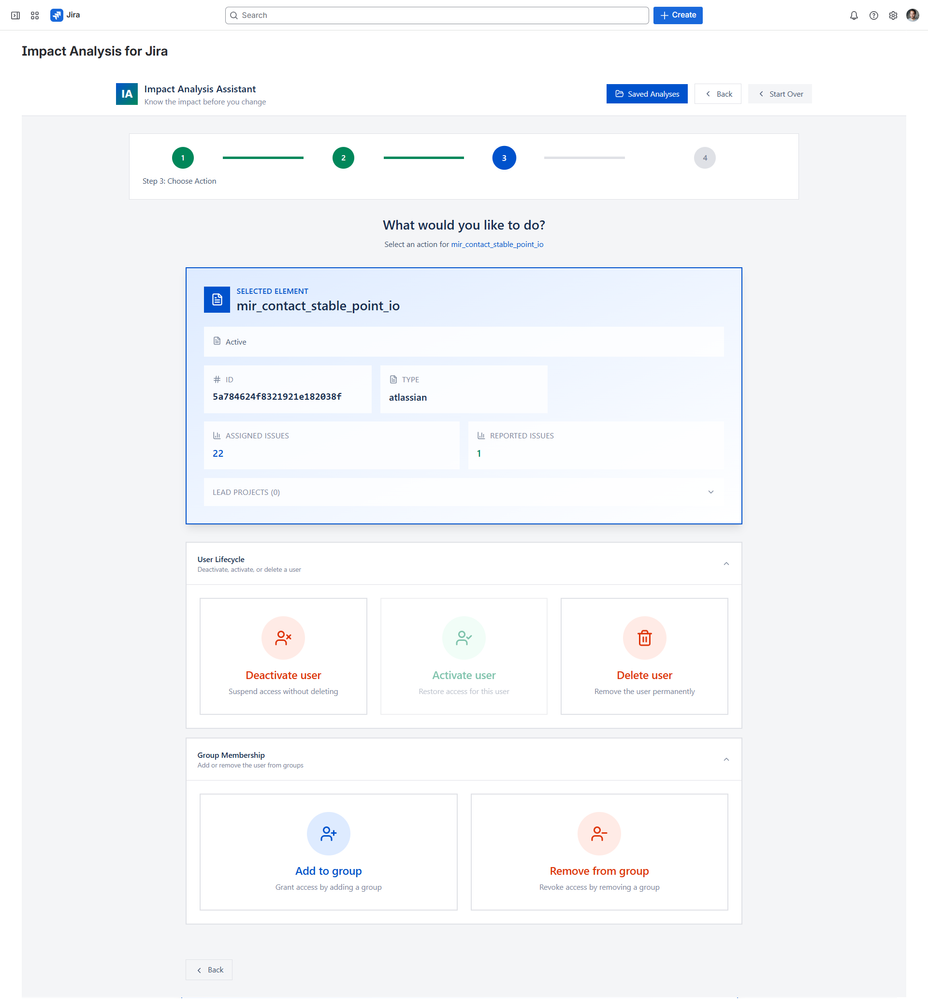Viewport: 928px width, 999px height.
Task: Select the Delete user trash icon
Action: tap(644, 637)
